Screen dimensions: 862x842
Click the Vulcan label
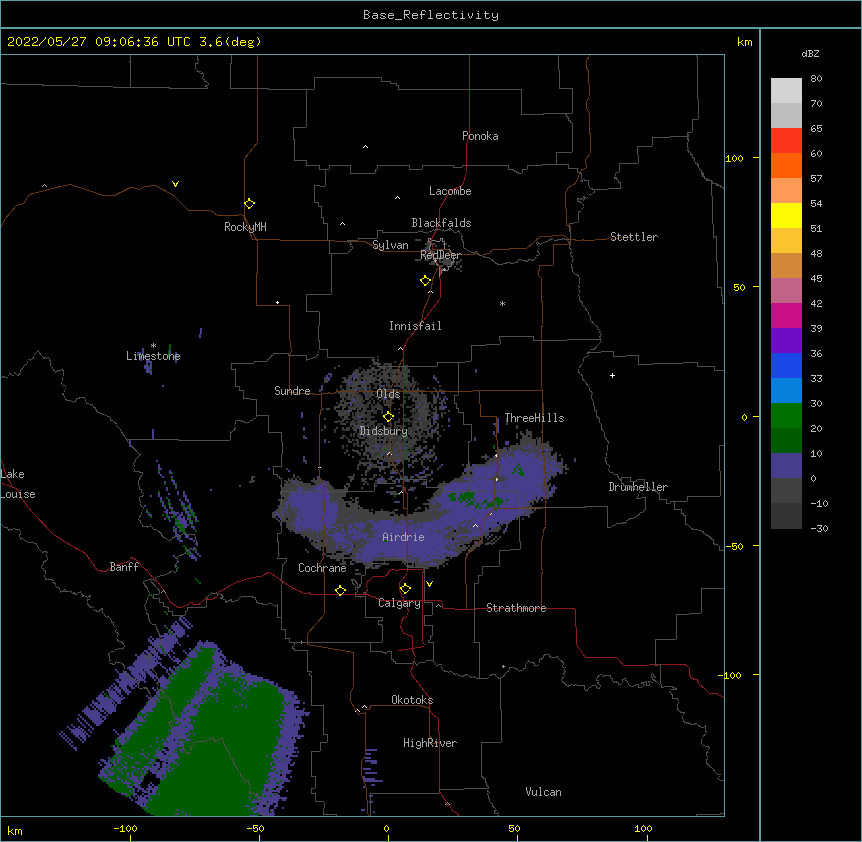543,792
